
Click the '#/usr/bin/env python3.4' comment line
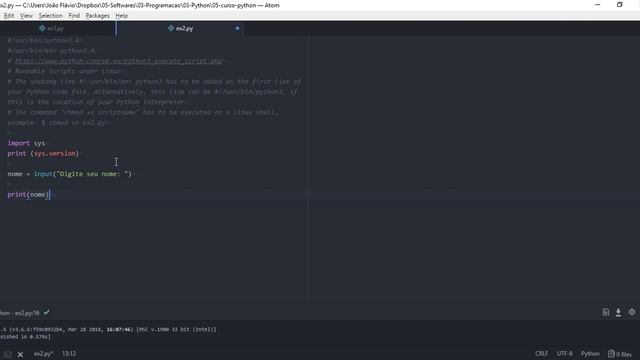51,51
